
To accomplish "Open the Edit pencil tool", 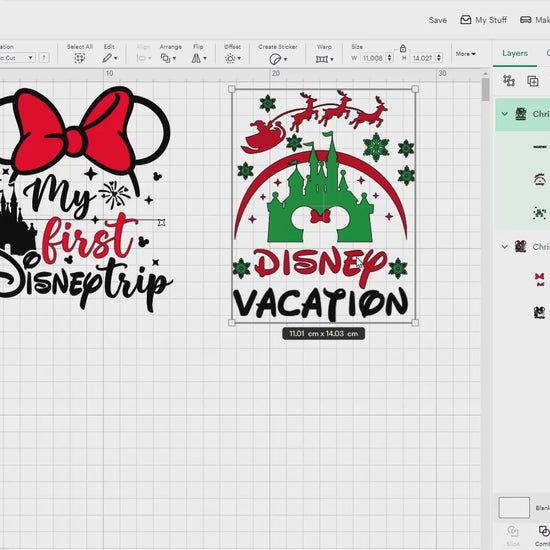I will (107, 58).
